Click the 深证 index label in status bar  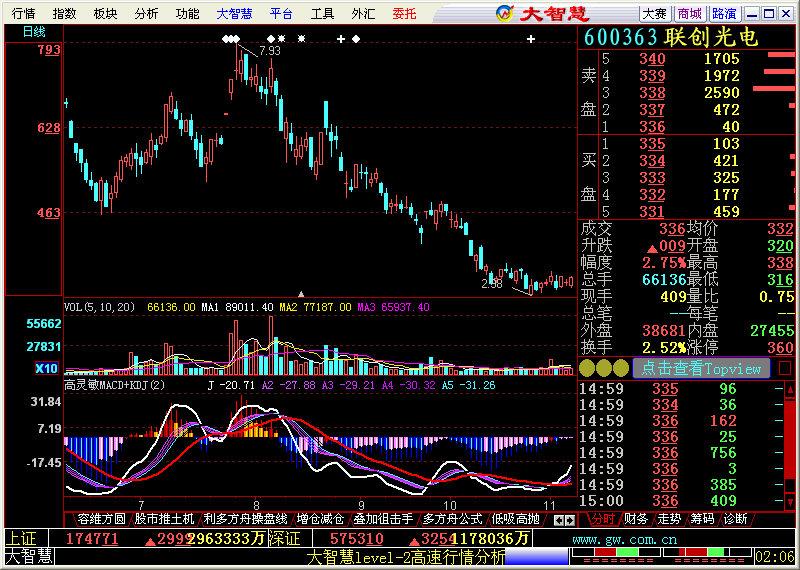tap(285, 538)
